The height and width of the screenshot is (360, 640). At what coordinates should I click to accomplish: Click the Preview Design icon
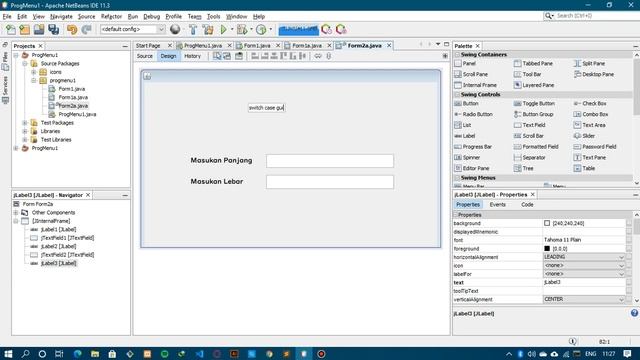[239, 56]
